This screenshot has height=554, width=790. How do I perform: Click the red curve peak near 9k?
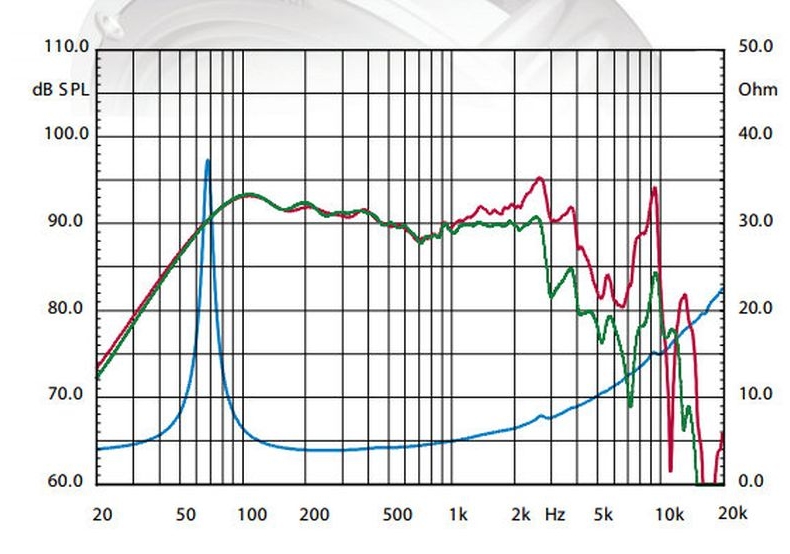[x=654, y=189]
